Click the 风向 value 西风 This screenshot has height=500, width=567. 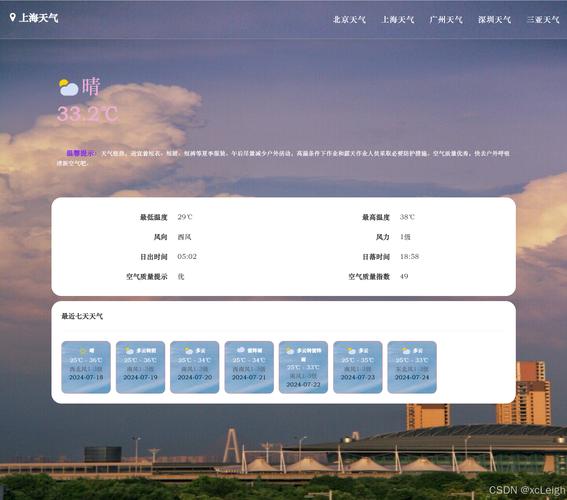184,237
